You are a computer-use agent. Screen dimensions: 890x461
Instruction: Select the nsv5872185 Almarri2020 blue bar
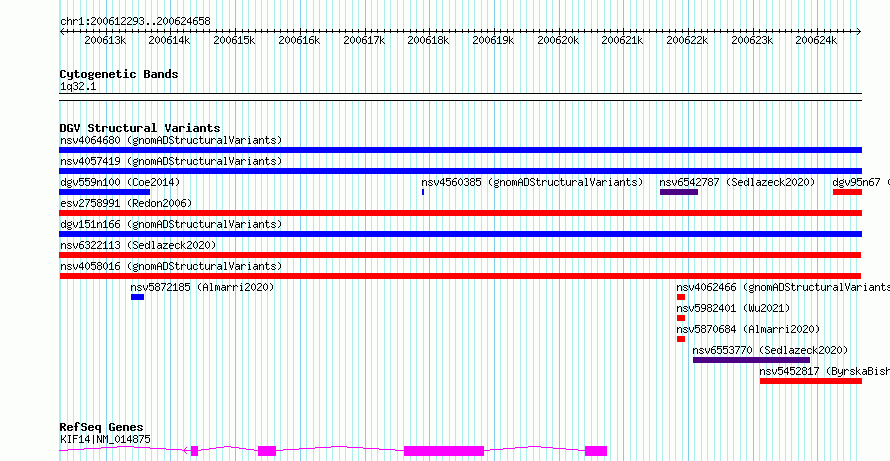click(x=137, y=297)
